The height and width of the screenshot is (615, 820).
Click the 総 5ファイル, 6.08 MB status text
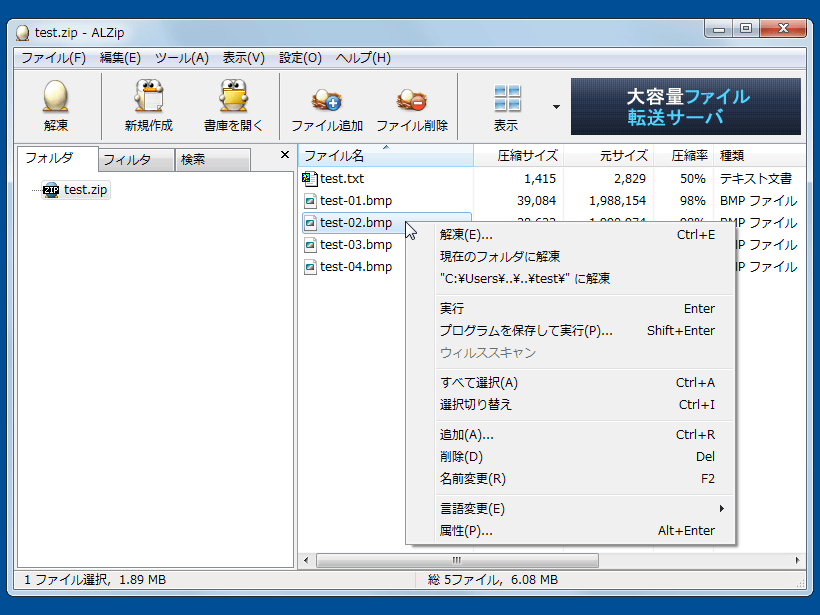coord(493,580)
